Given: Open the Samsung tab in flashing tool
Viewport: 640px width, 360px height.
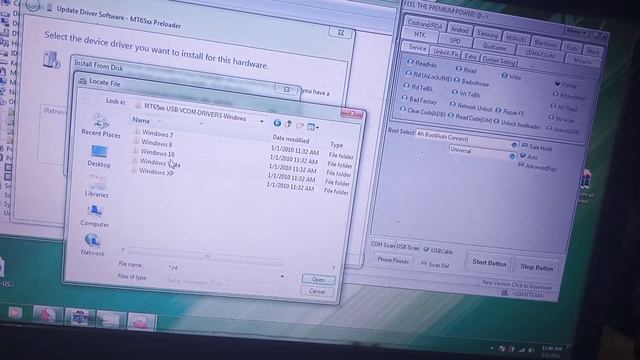Looking at the screenshot, I should click(x=487, y=34).
